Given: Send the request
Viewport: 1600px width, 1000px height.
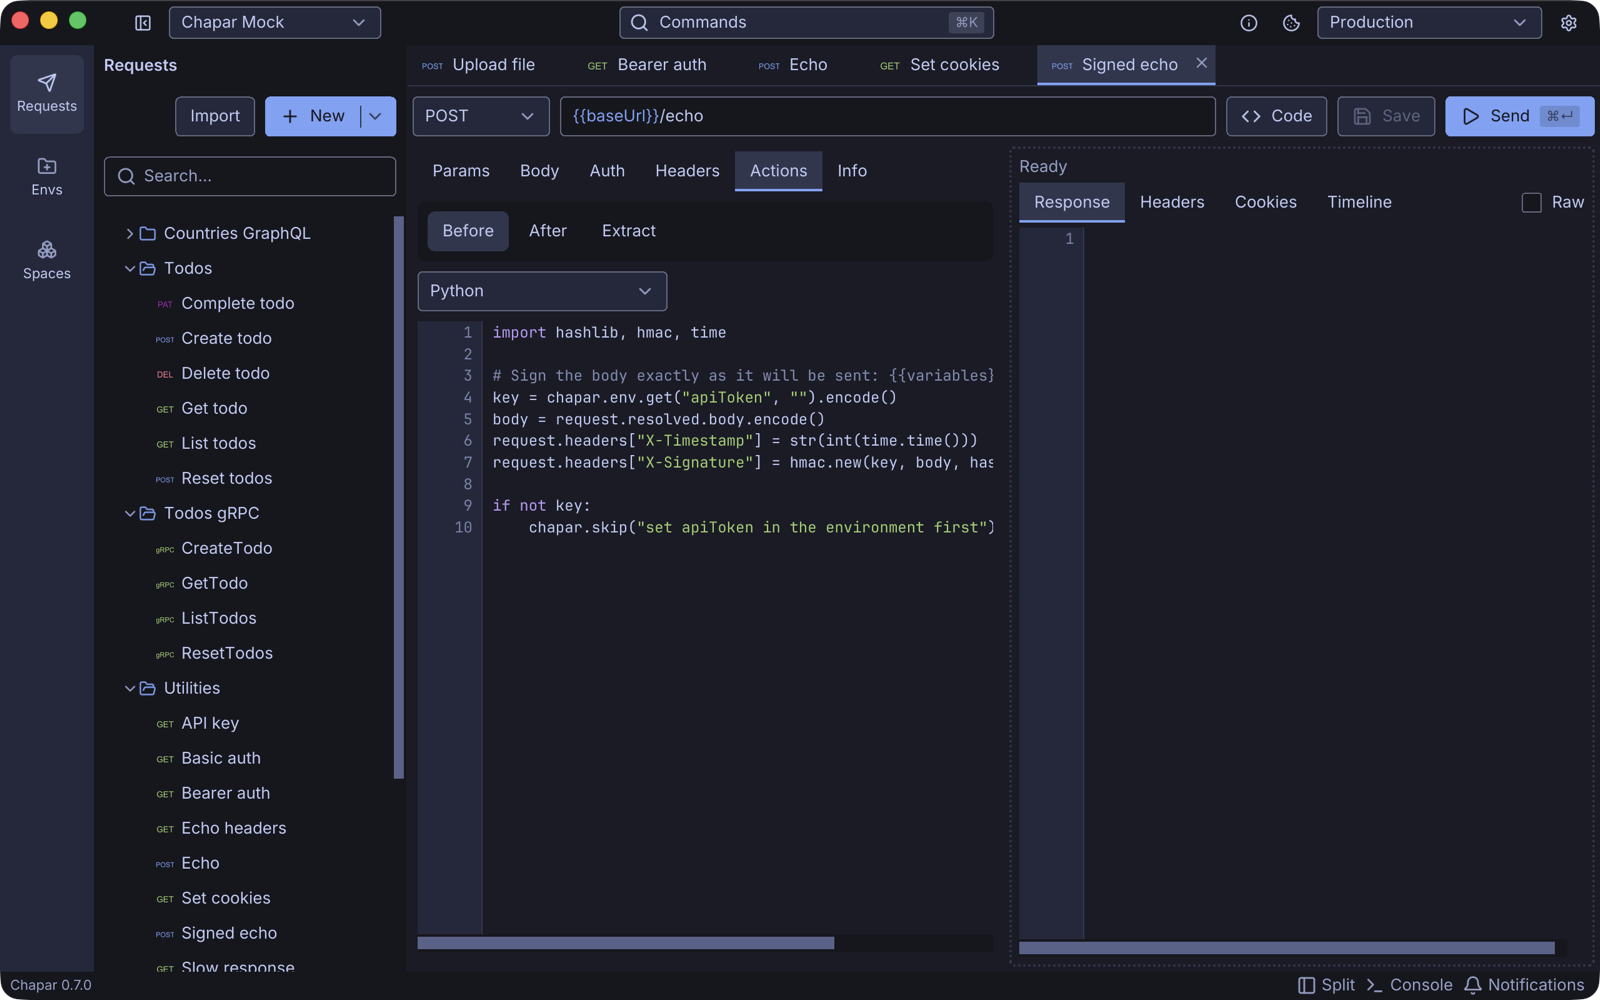Looking at the screenshot, I should click(1519, 116).
